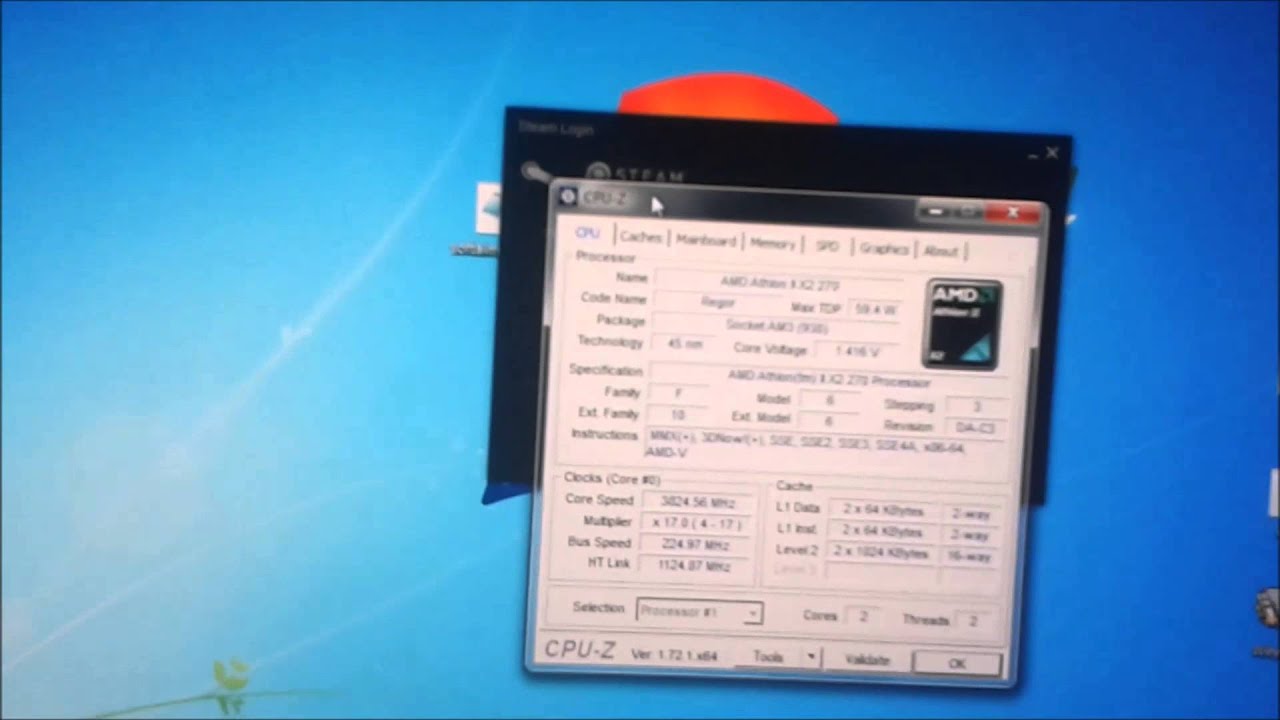Click the Code Name value Regor
The height and width of the screenshot is (720, 1280).
718,302
